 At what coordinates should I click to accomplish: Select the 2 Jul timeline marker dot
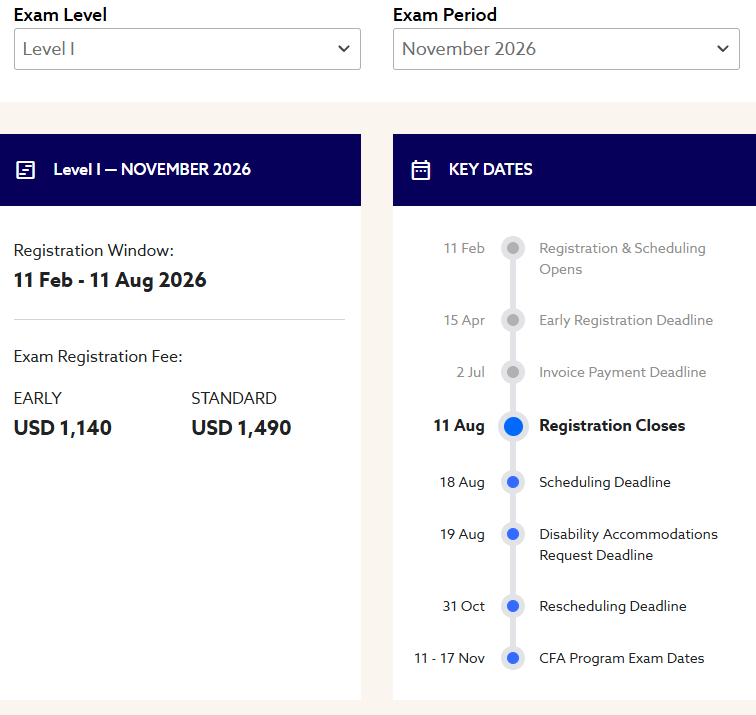click(513, 372)
